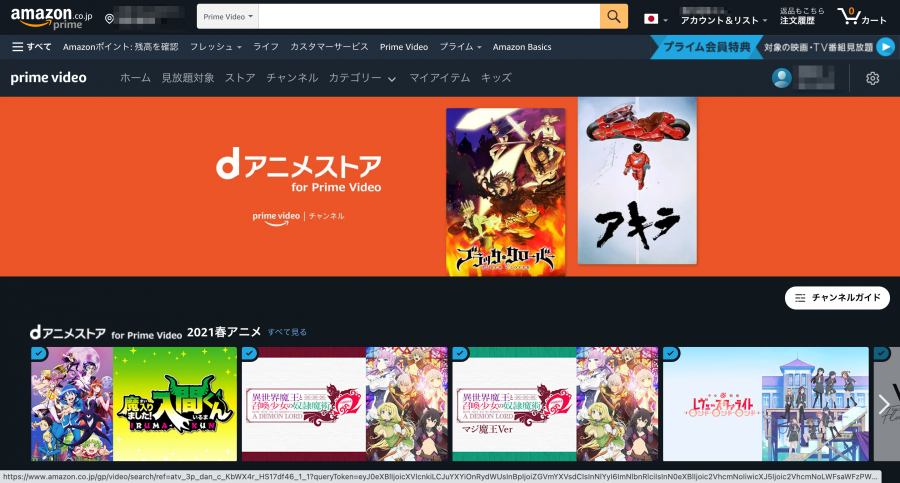Open the 見放題対象 tab
900x483 pixels.
pos(188,78)
